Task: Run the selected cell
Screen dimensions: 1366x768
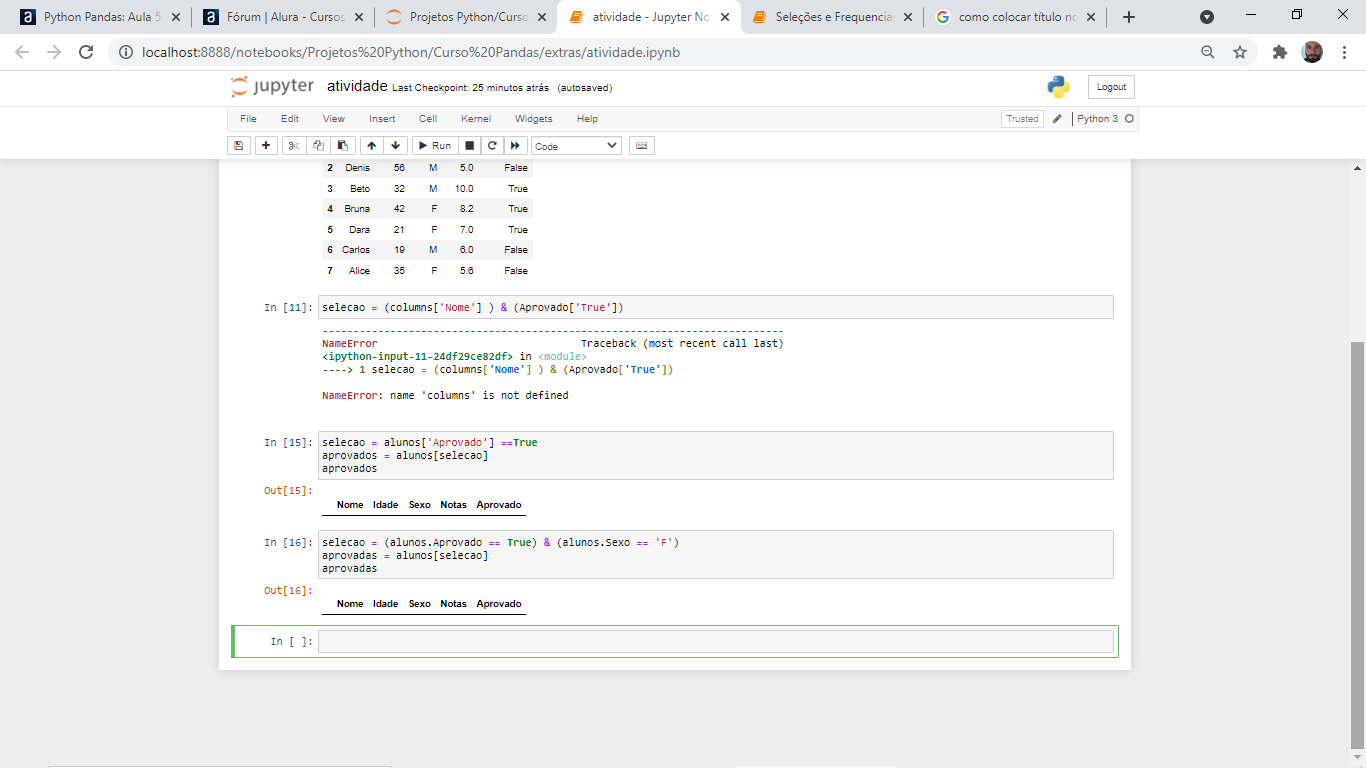Action: (434, 146)
